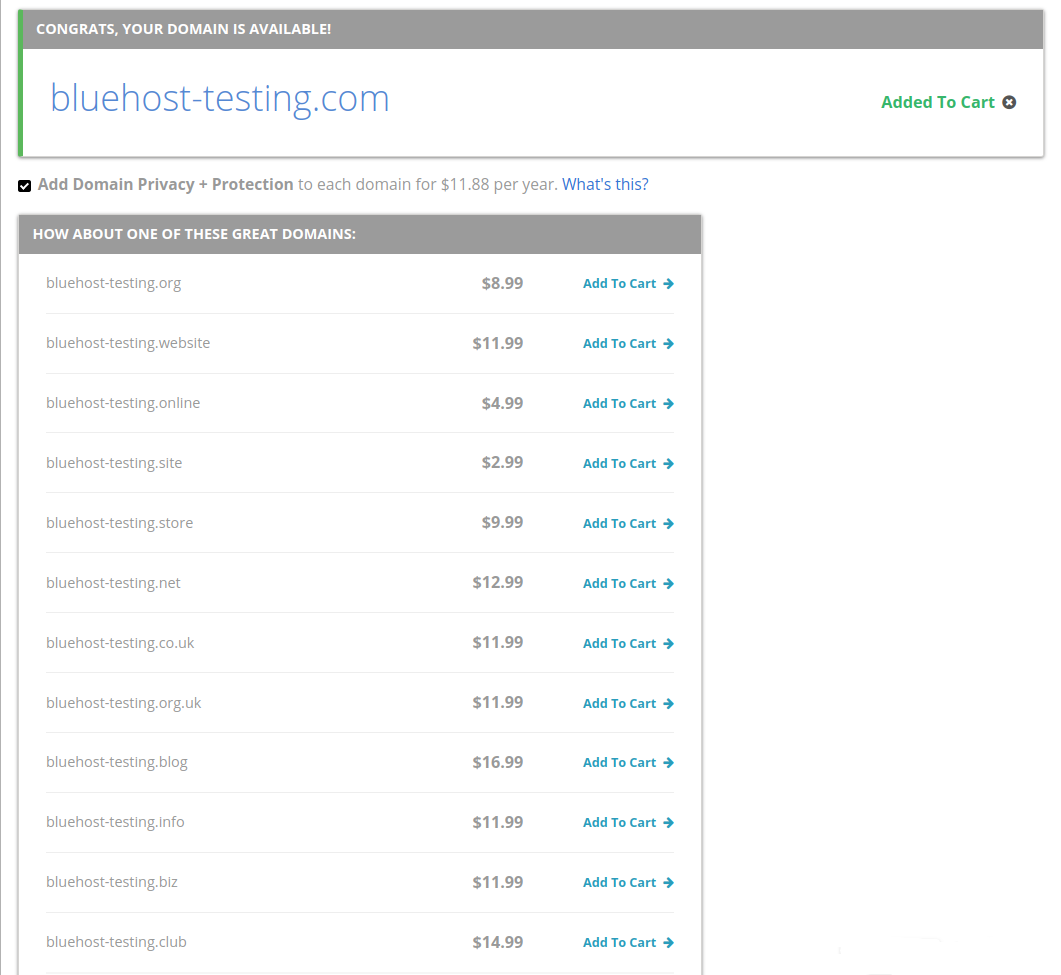Add bluehost-testing.co.uk to cart
The image size is (1061, 975).
(x=628, y=643)
